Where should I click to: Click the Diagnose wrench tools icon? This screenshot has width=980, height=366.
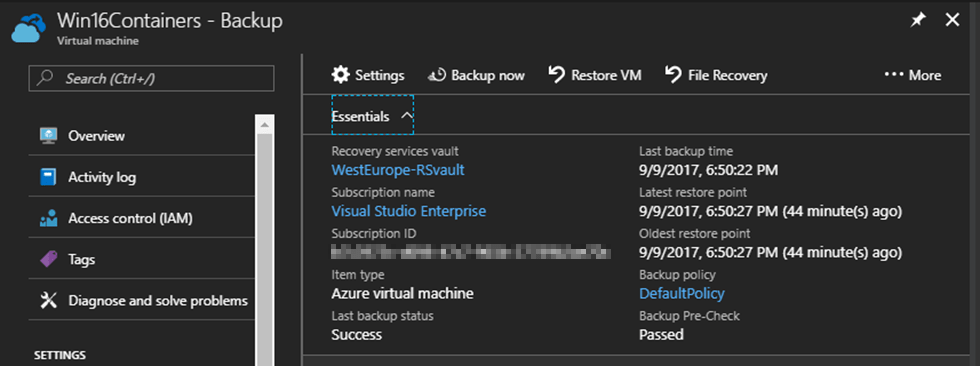(x=48, y=300)
